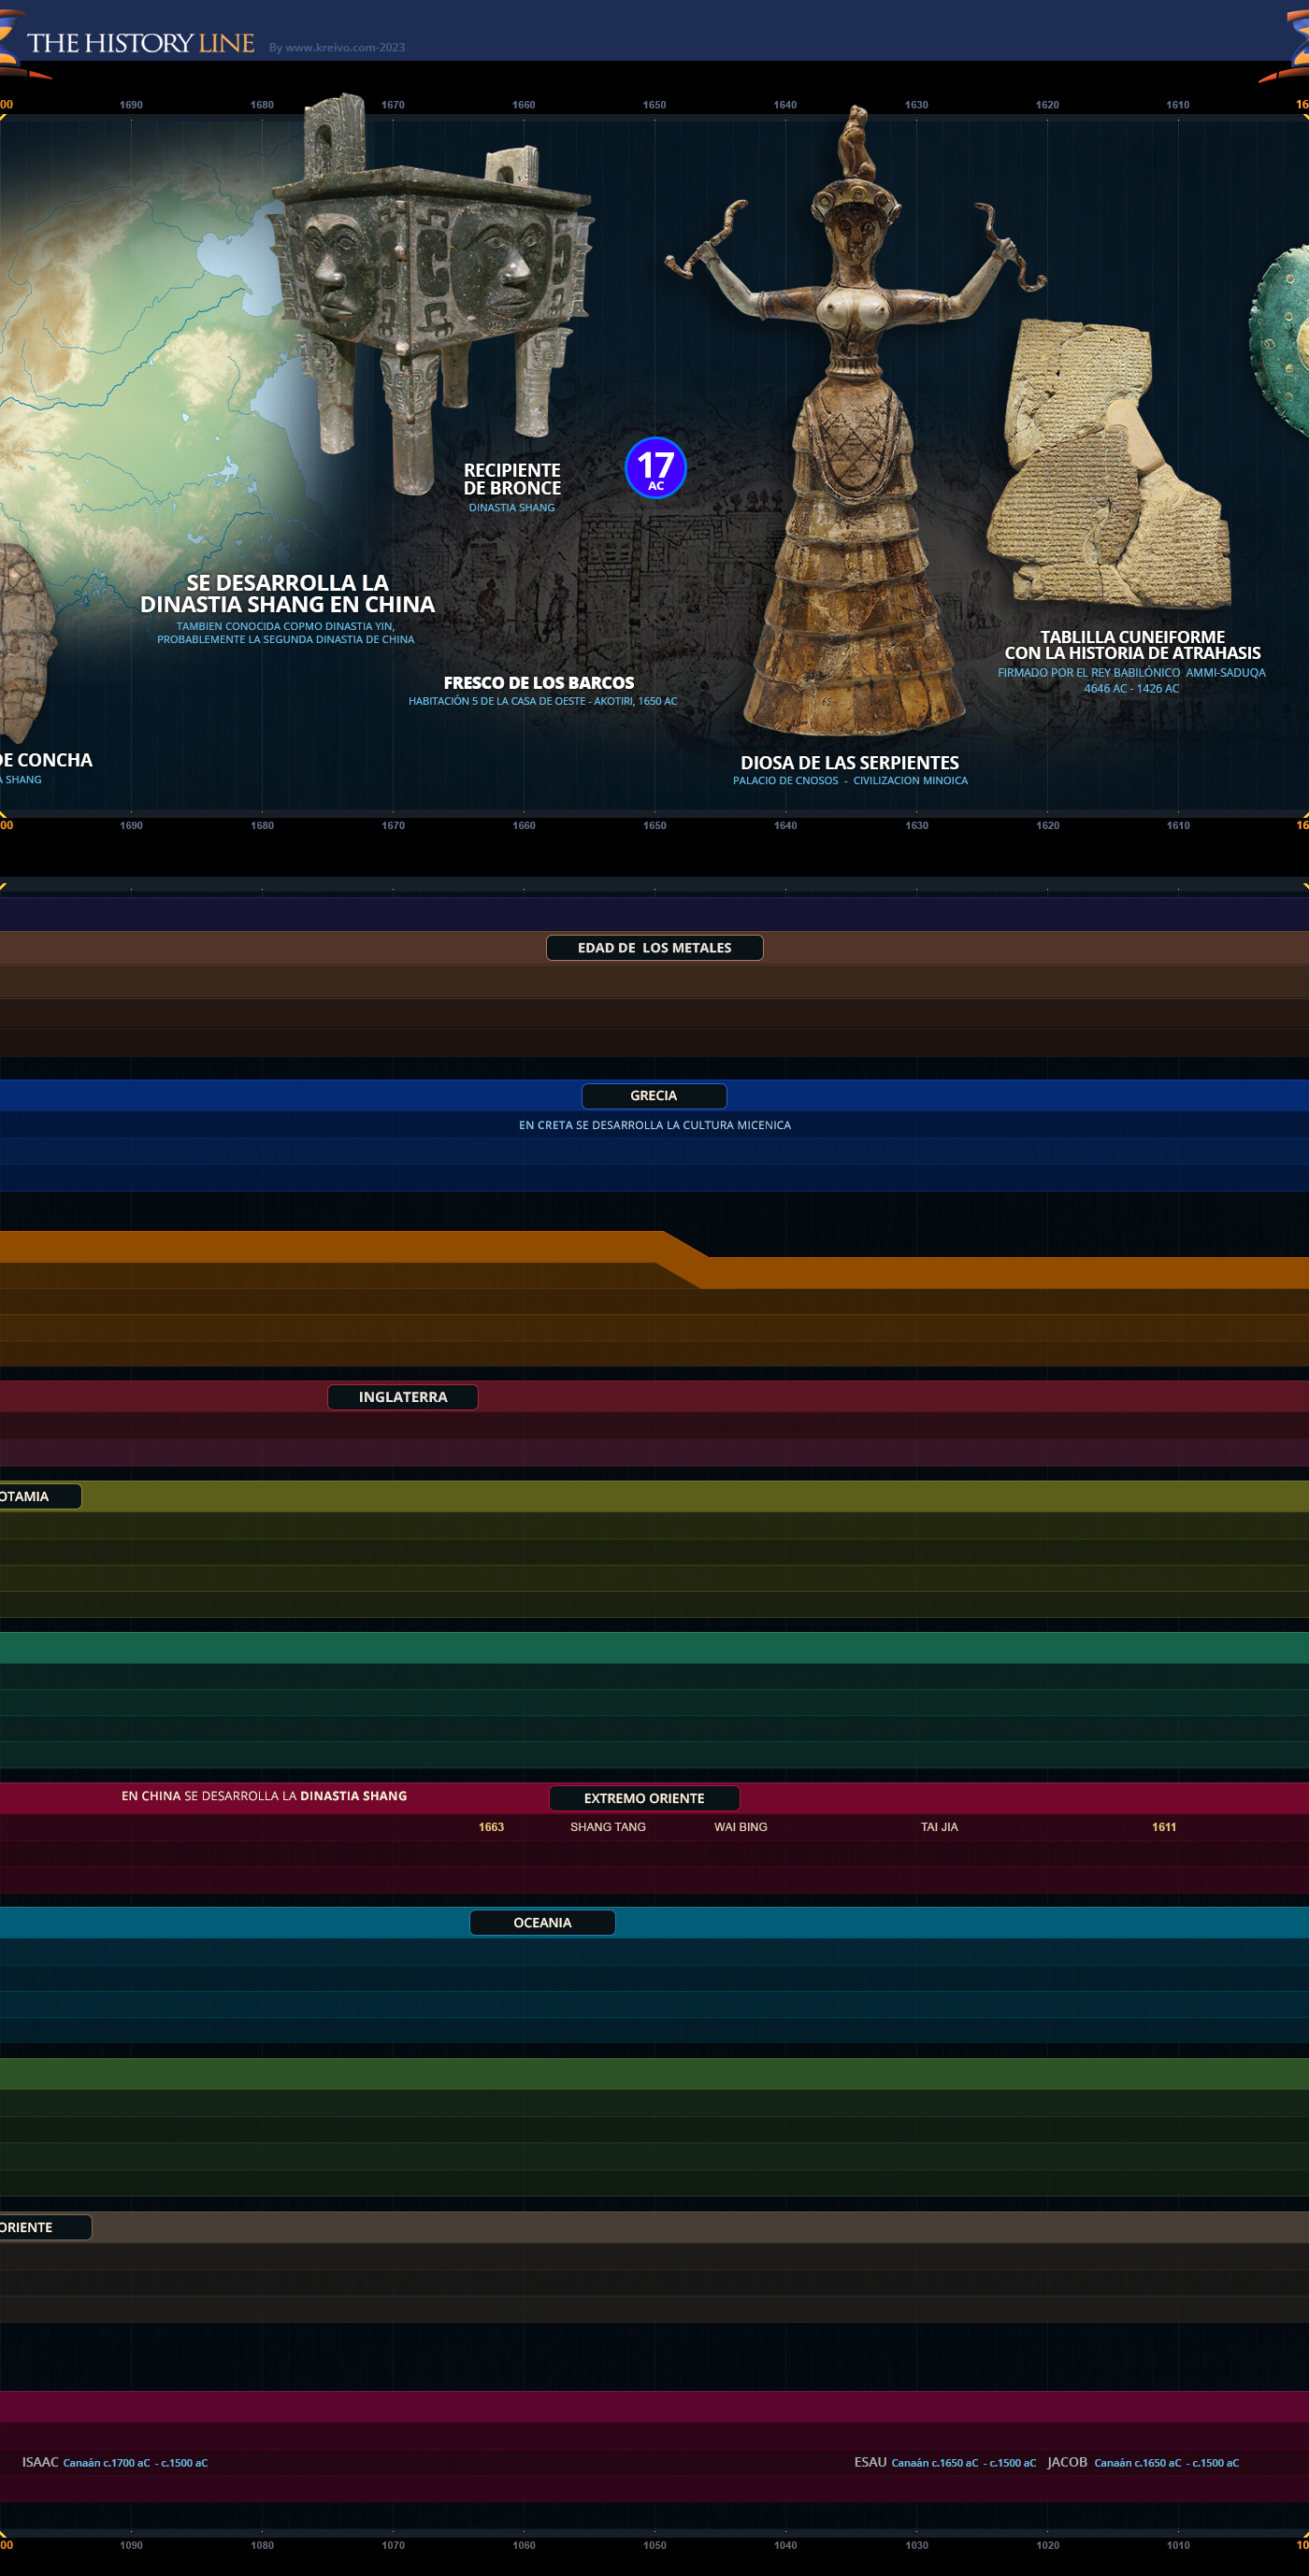The width and height of the screenshot is (1309, 2576).
Task: Click the 1030 marker on the bottom ruler
Action: [917, 2545]
